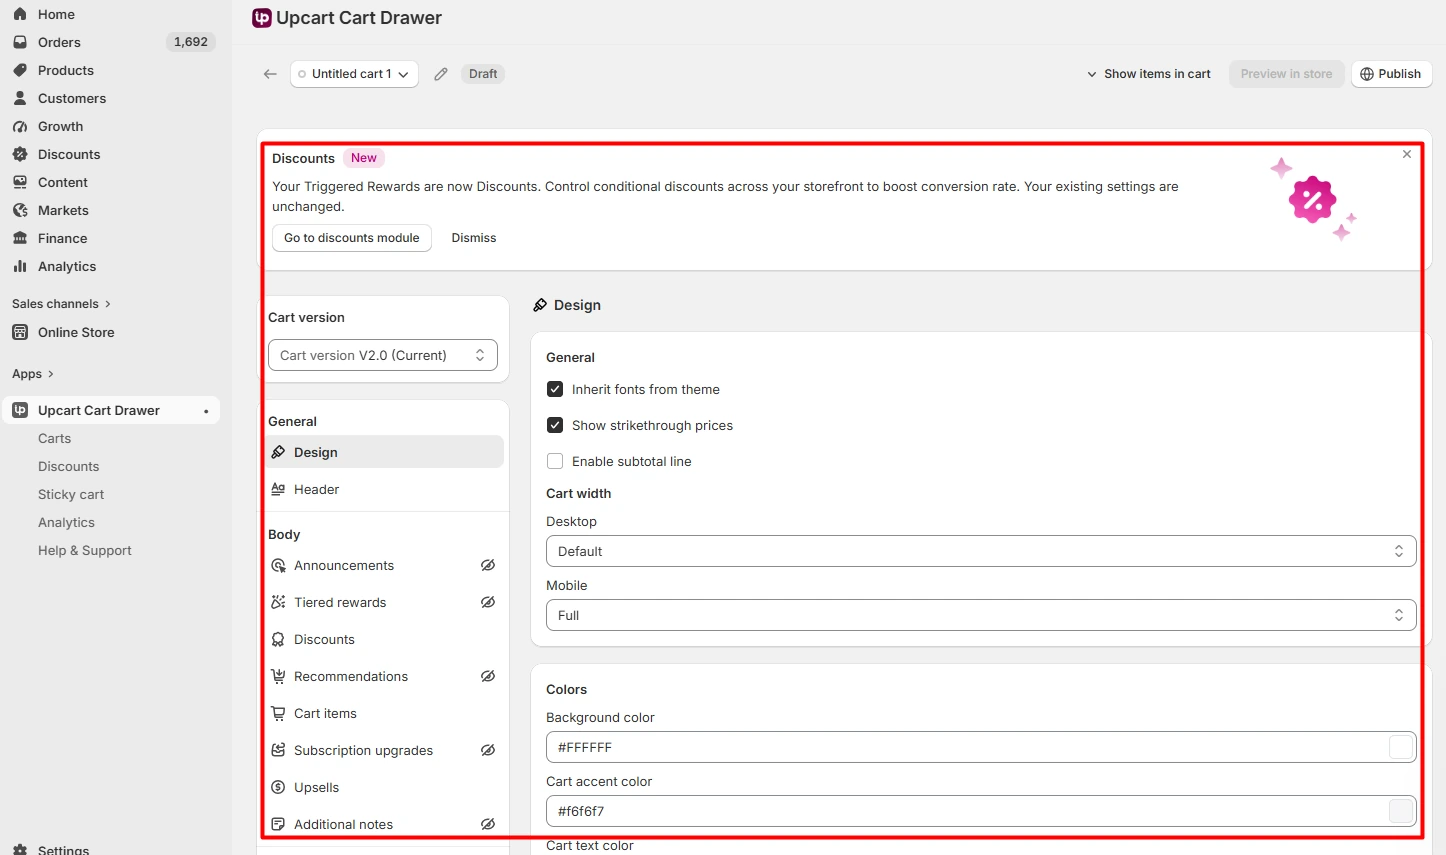Open the Desktop cart width dropdown
The height and width of the screenshot is (855, 1446).
pos(981,551)
